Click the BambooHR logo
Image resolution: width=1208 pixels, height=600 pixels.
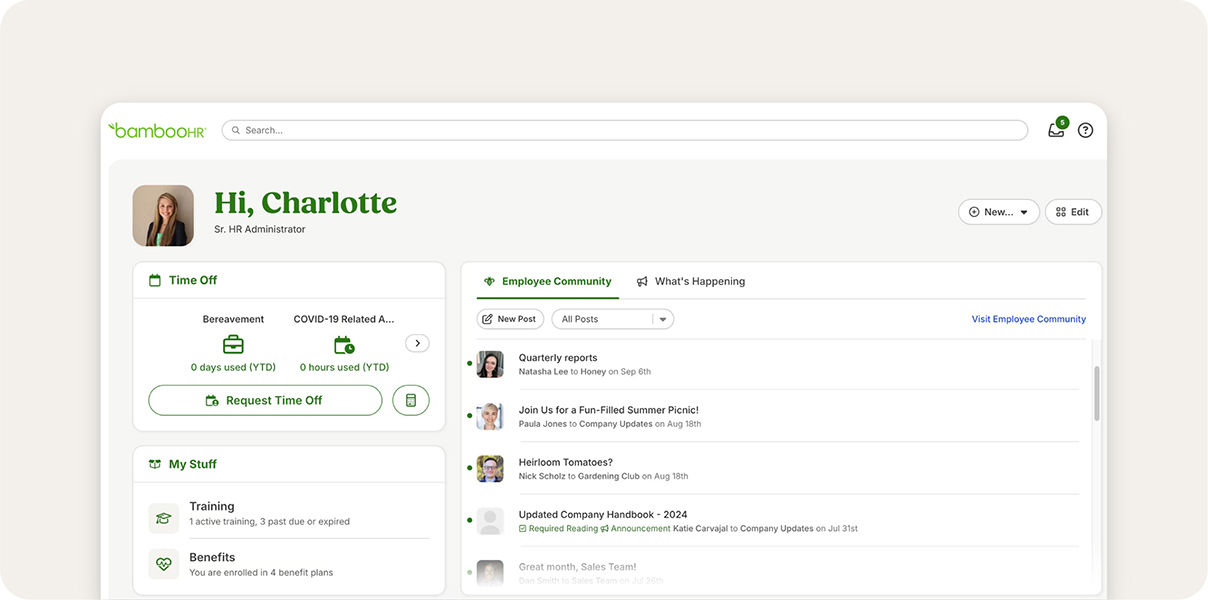click(157, 130)
